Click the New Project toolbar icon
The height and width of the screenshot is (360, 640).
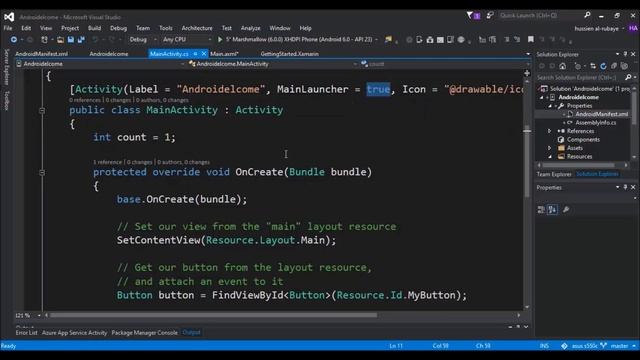point(44,40)
